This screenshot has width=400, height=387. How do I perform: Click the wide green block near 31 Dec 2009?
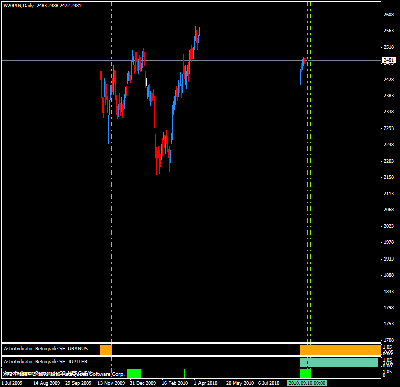pos(134,373)
